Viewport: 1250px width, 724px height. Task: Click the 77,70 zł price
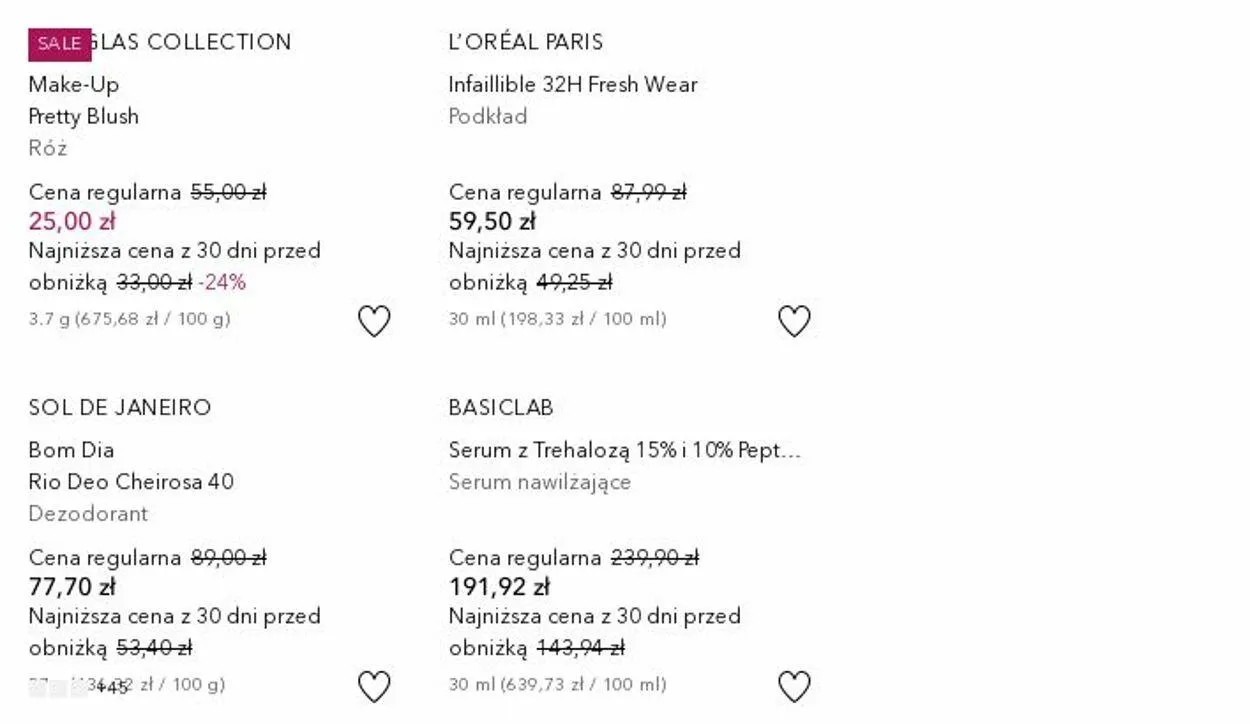72,587
